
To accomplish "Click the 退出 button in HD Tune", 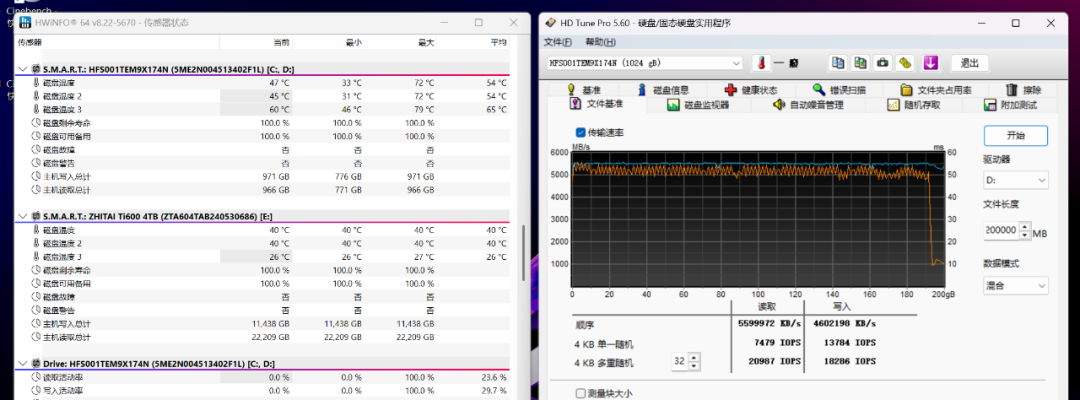I will click(970, 63).
